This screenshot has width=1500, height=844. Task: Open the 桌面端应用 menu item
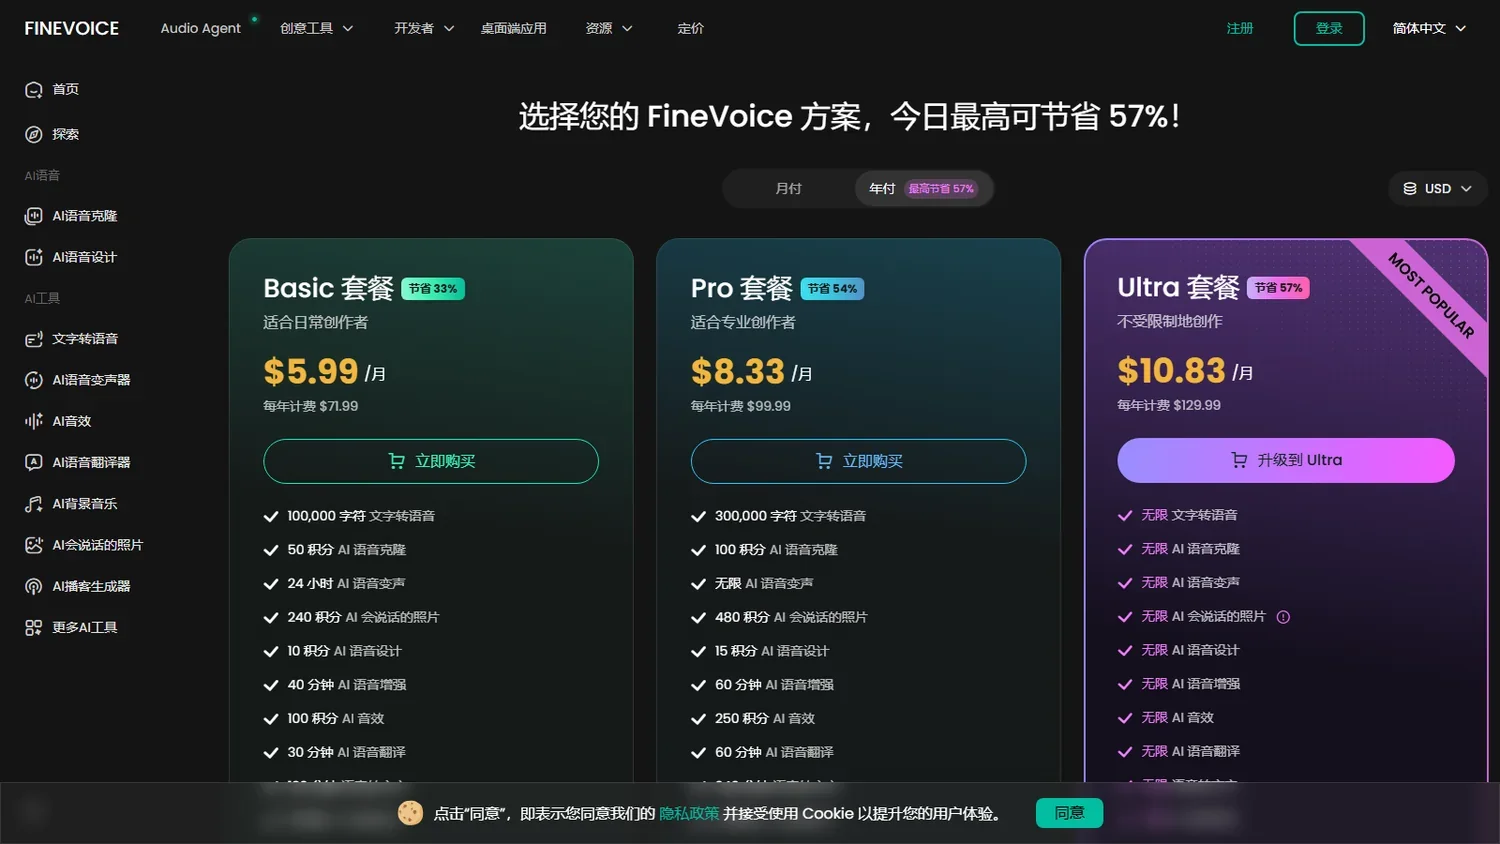(513, 28)
